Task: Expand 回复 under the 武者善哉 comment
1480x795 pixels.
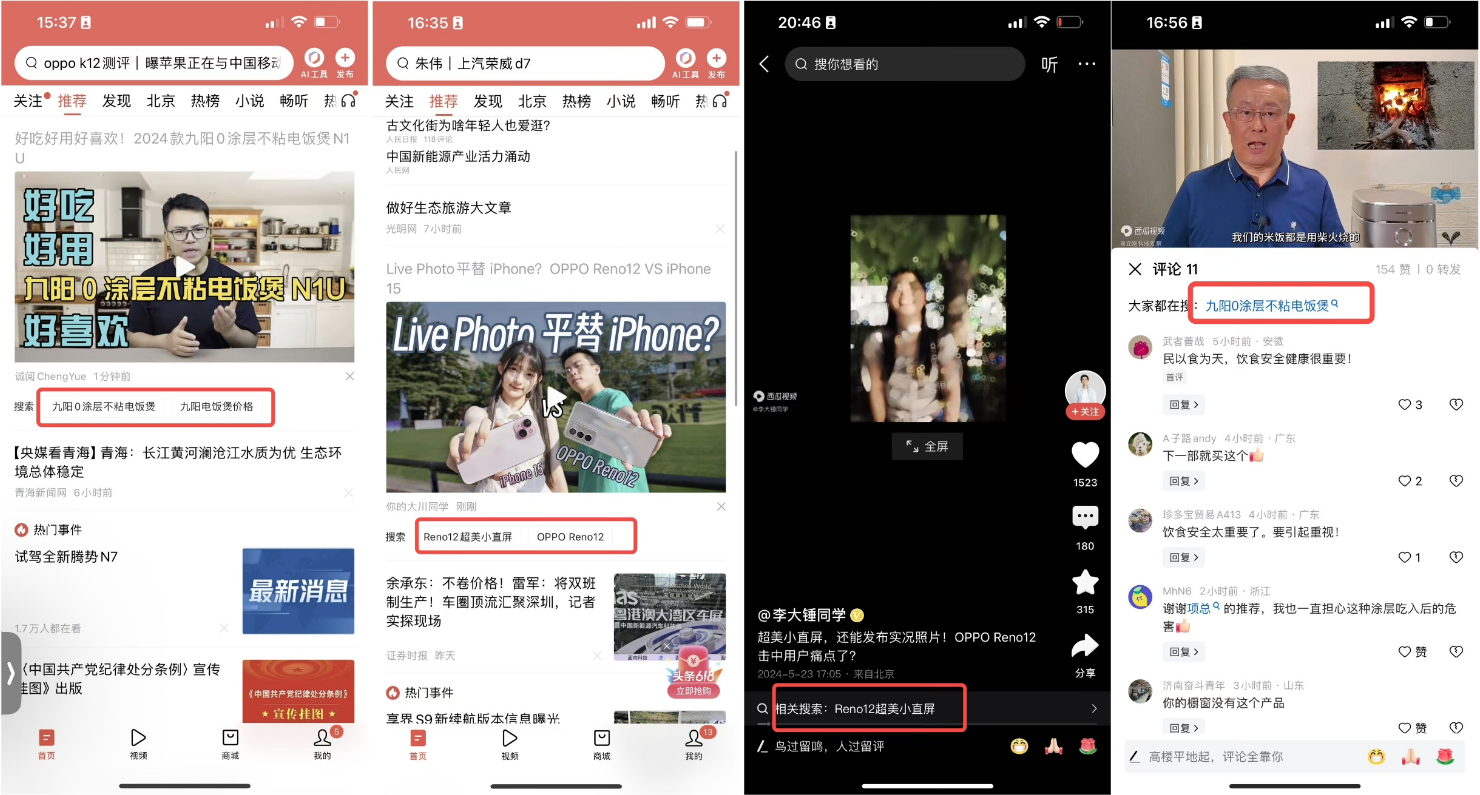Action: point(1185,405)
